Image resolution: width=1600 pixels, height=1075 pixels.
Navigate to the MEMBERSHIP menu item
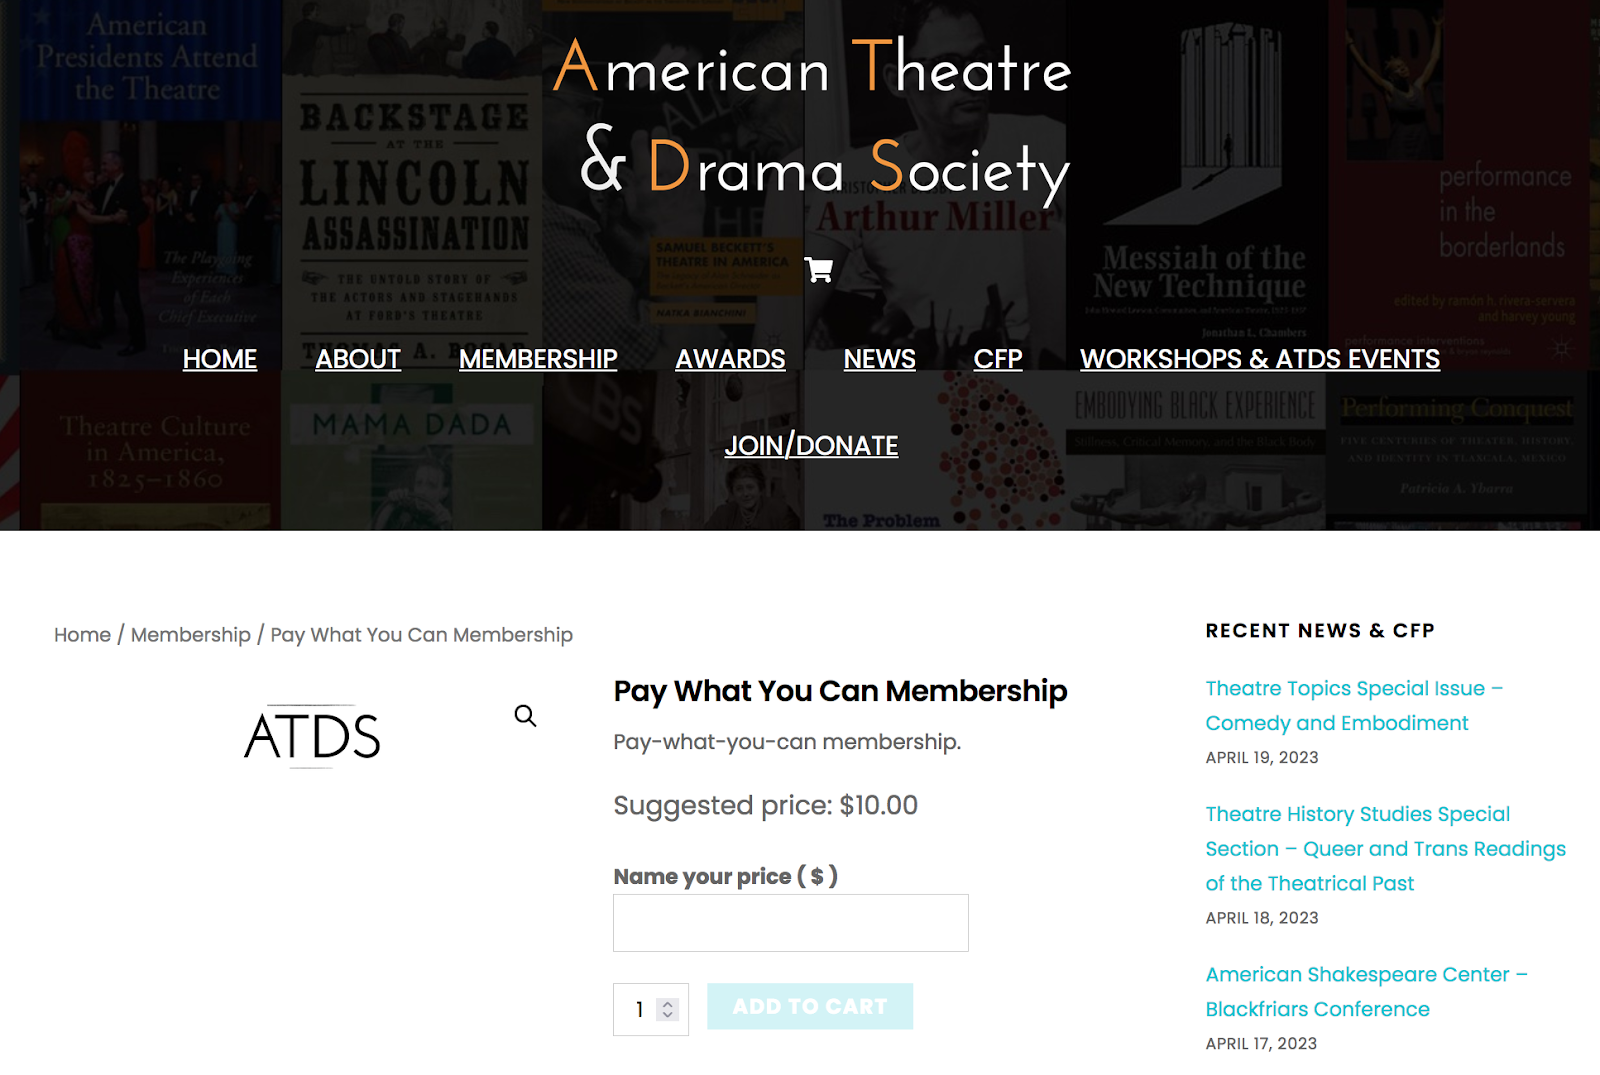coord(537,359)
